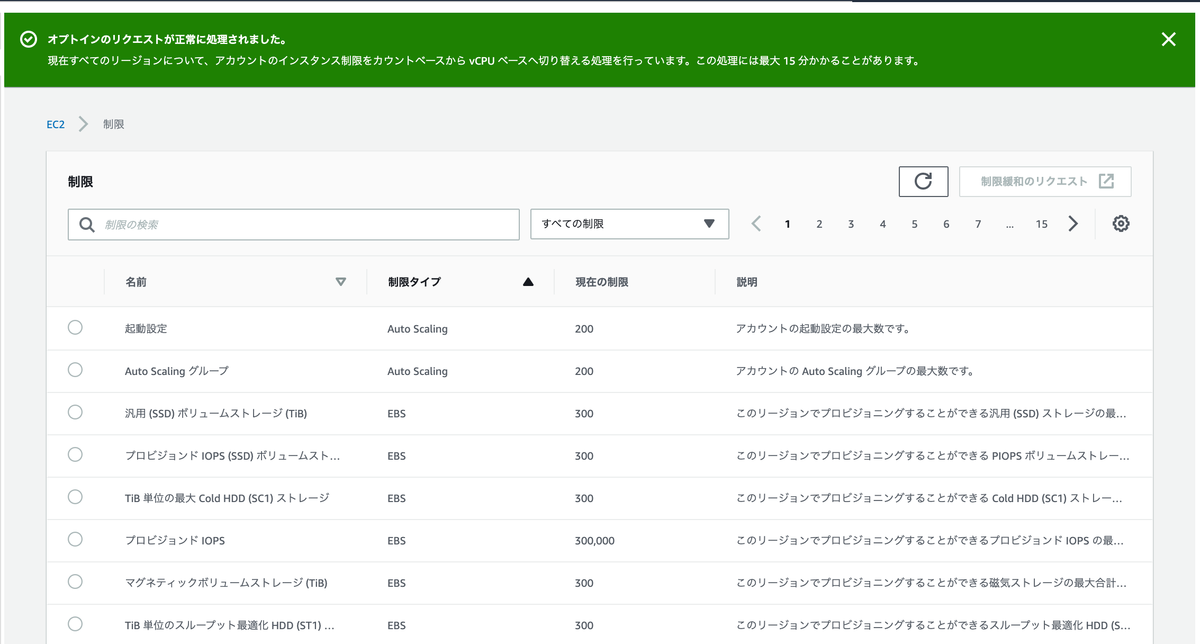Select マグネティックボリュームストレージ radio button
The width and height of the screenshot is (1200, 644).
75,582
